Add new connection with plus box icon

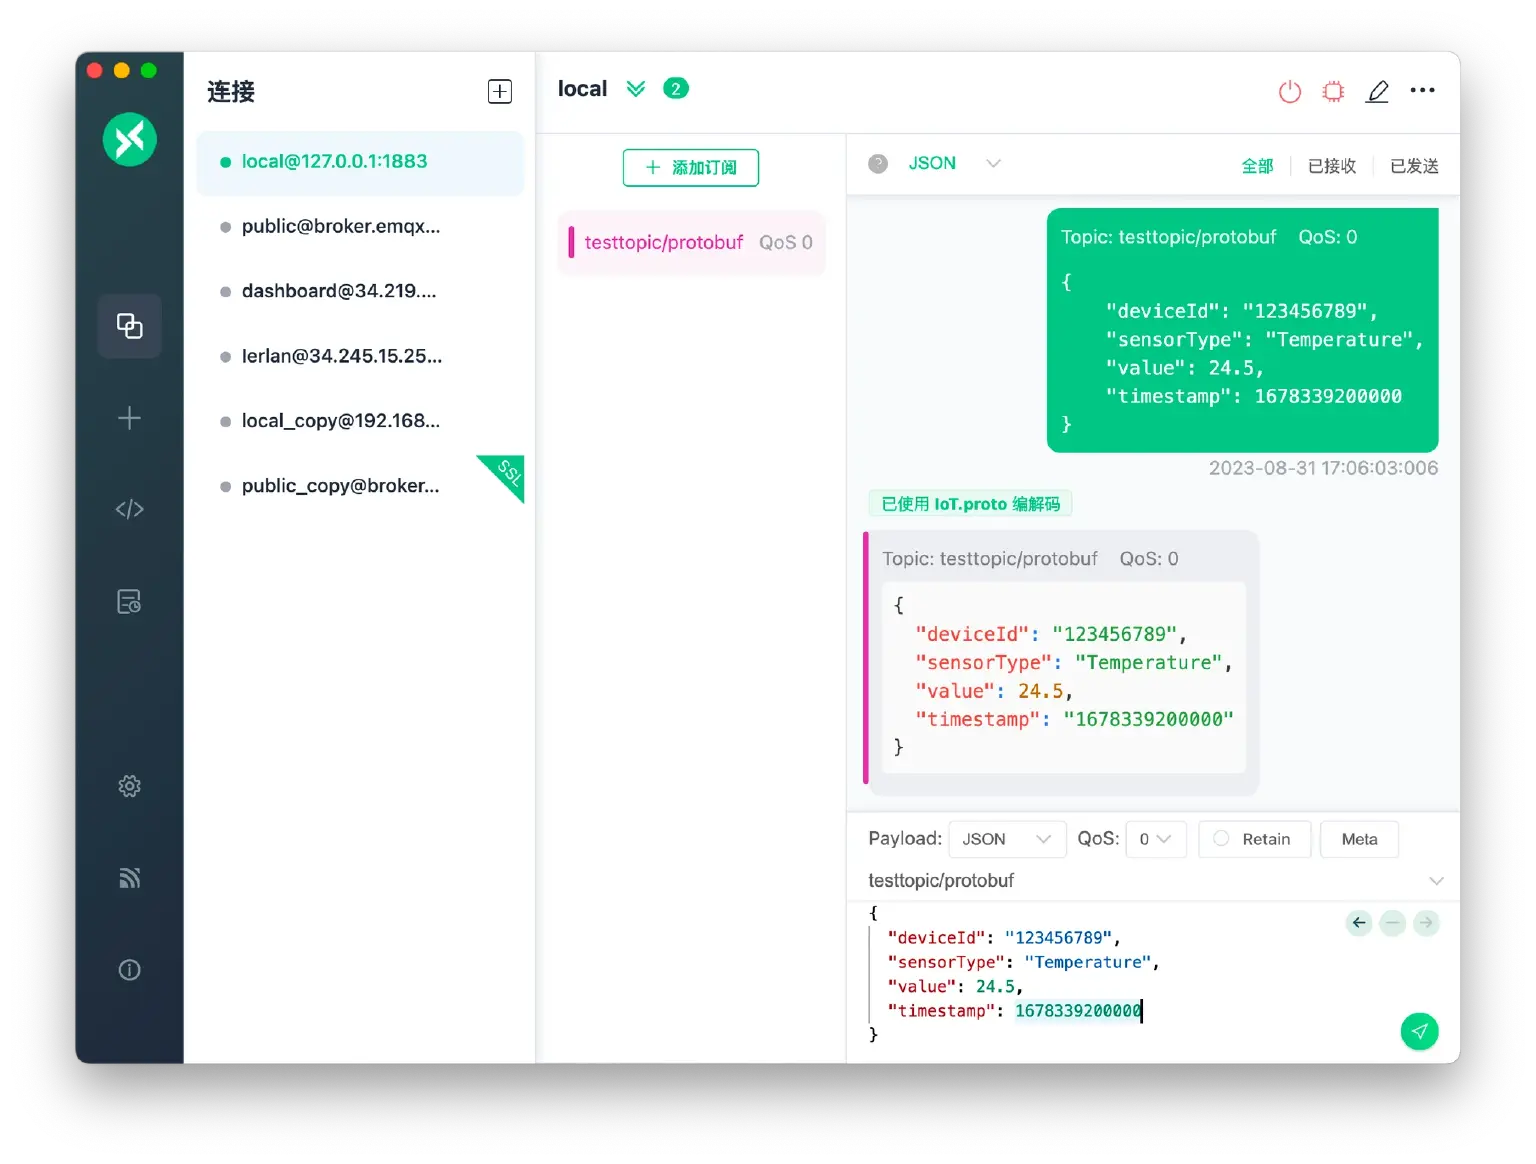(x=499, y=92)
